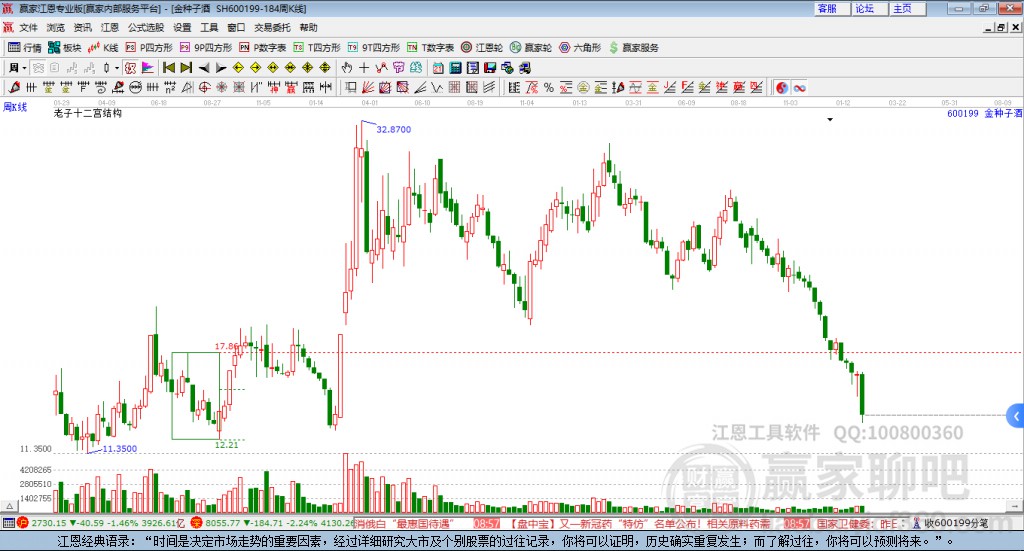Viewport: 1024px width, 551px height.
Task: Click the 周K线 label
Action: coord(15,107)
